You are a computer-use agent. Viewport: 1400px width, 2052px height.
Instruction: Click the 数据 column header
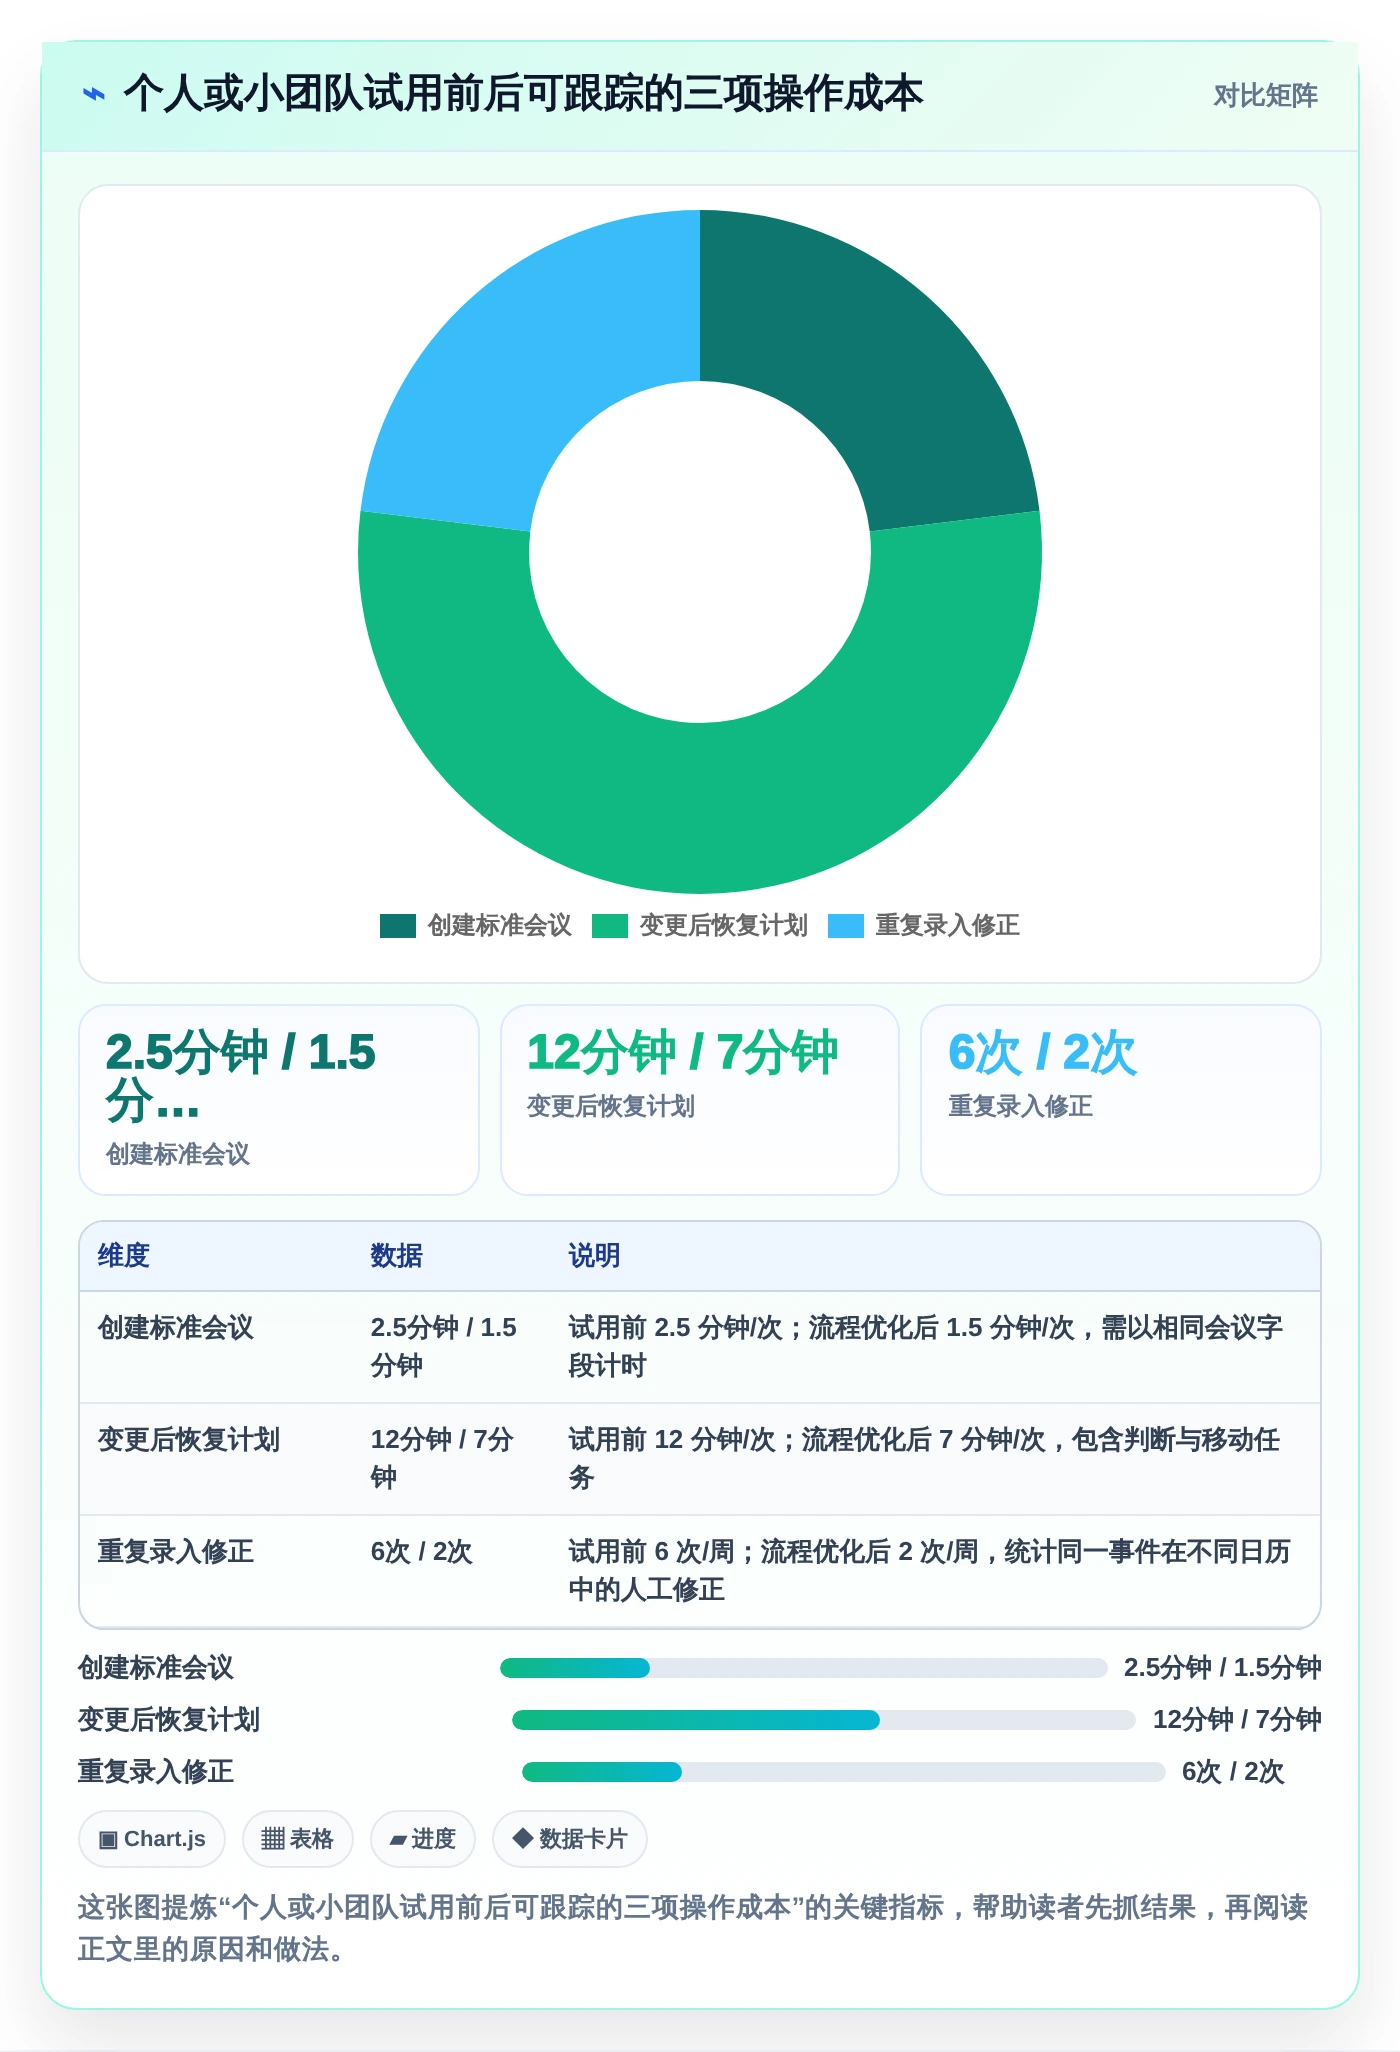[397, 1256]
